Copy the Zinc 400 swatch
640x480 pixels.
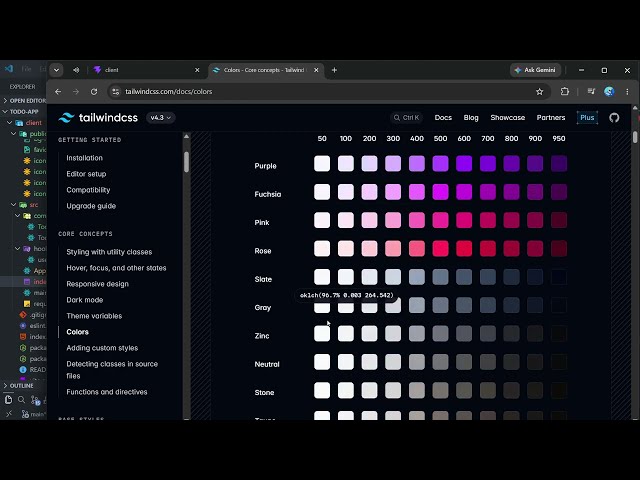417,333
